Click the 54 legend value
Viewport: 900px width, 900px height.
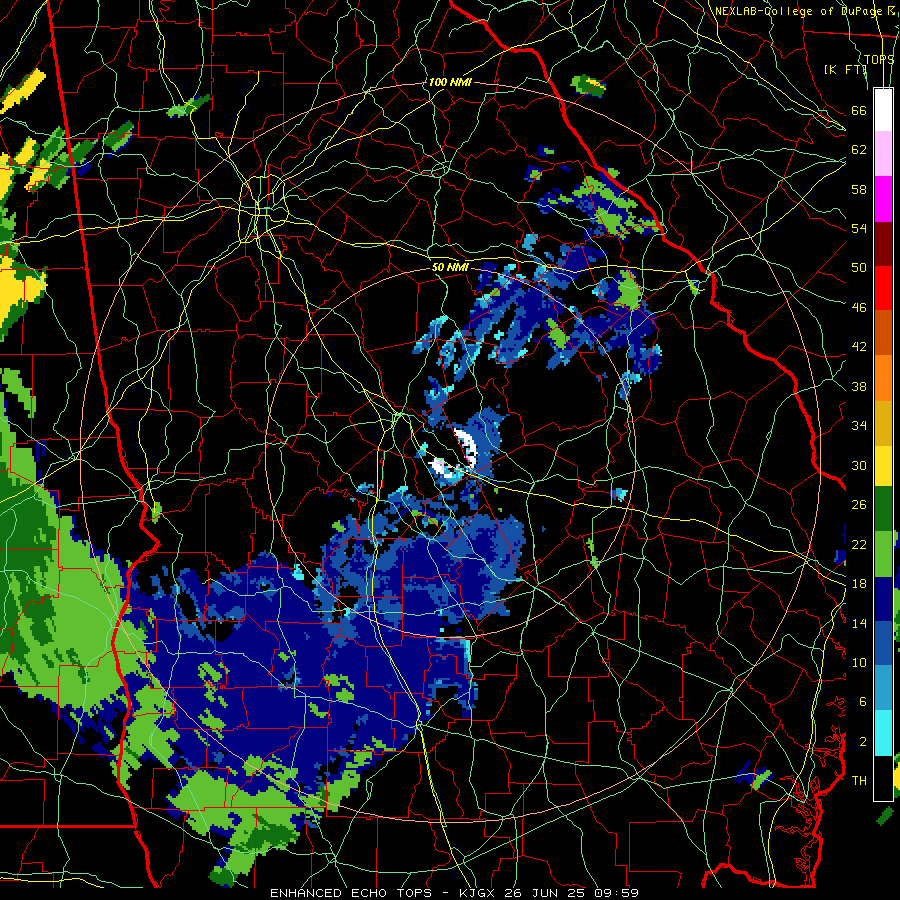click(x=859, y=228)
